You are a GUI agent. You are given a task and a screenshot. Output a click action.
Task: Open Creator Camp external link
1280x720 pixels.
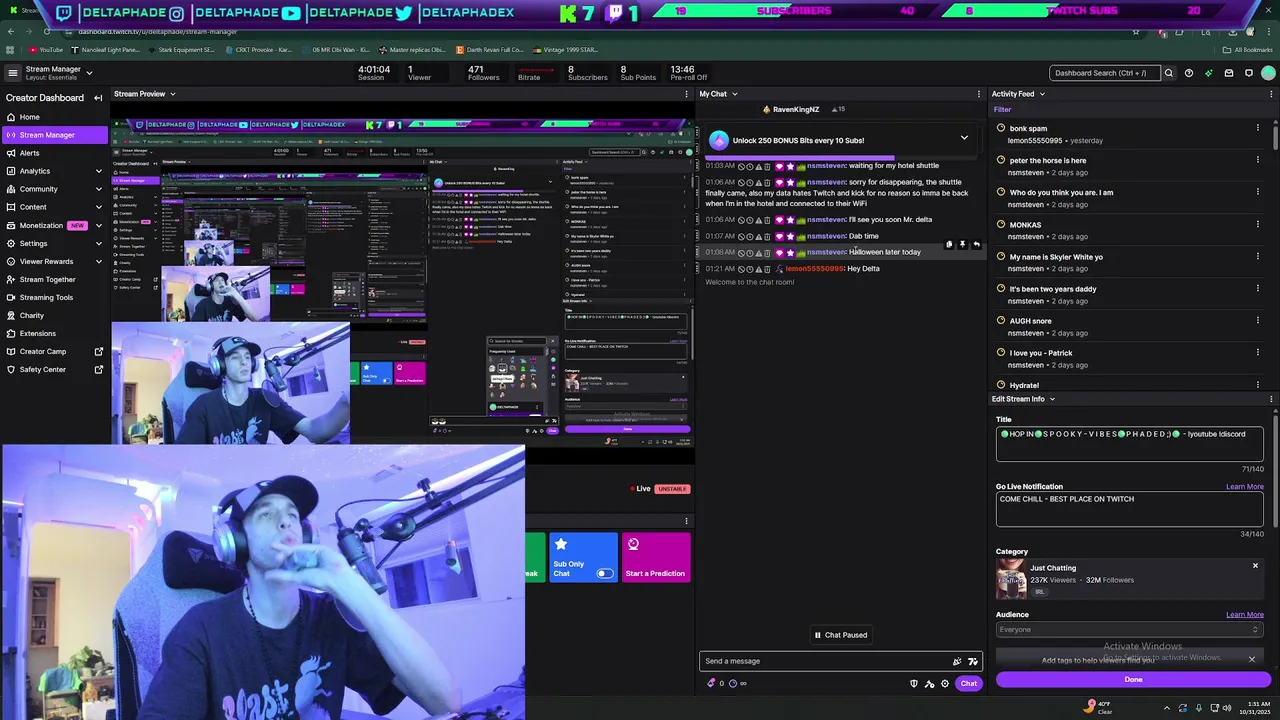click(99, 351)
